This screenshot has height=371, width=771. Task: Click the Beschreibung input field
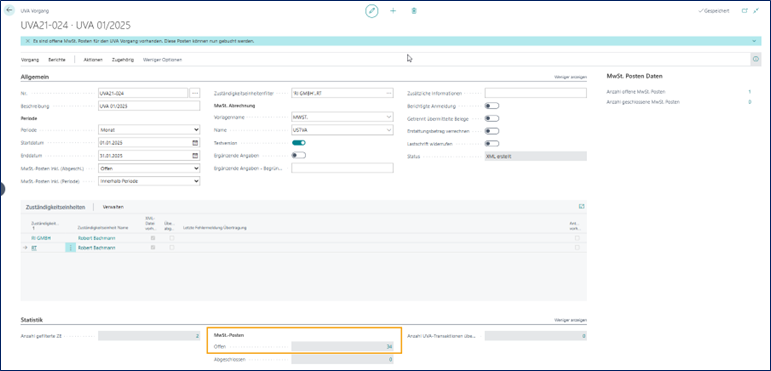click(x=149, y=106)
